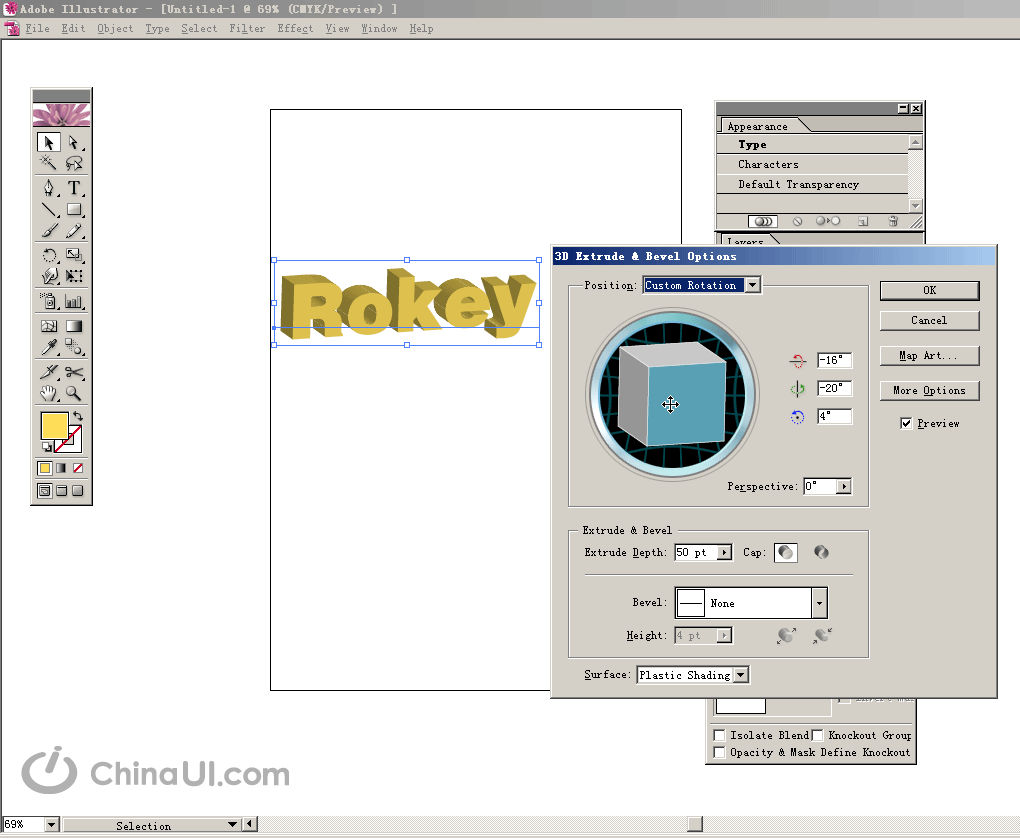Select the Scale tool

pos(74,255)
